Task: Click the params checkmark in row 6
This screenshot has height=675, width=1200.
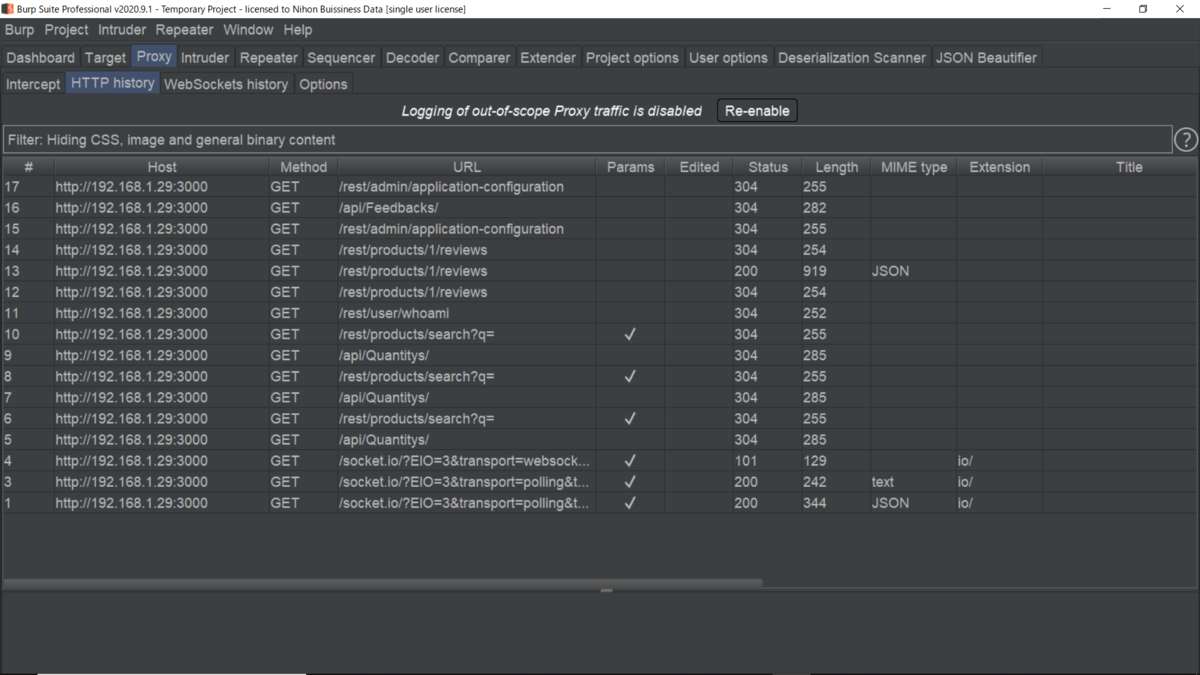Action: coord(630,418)
